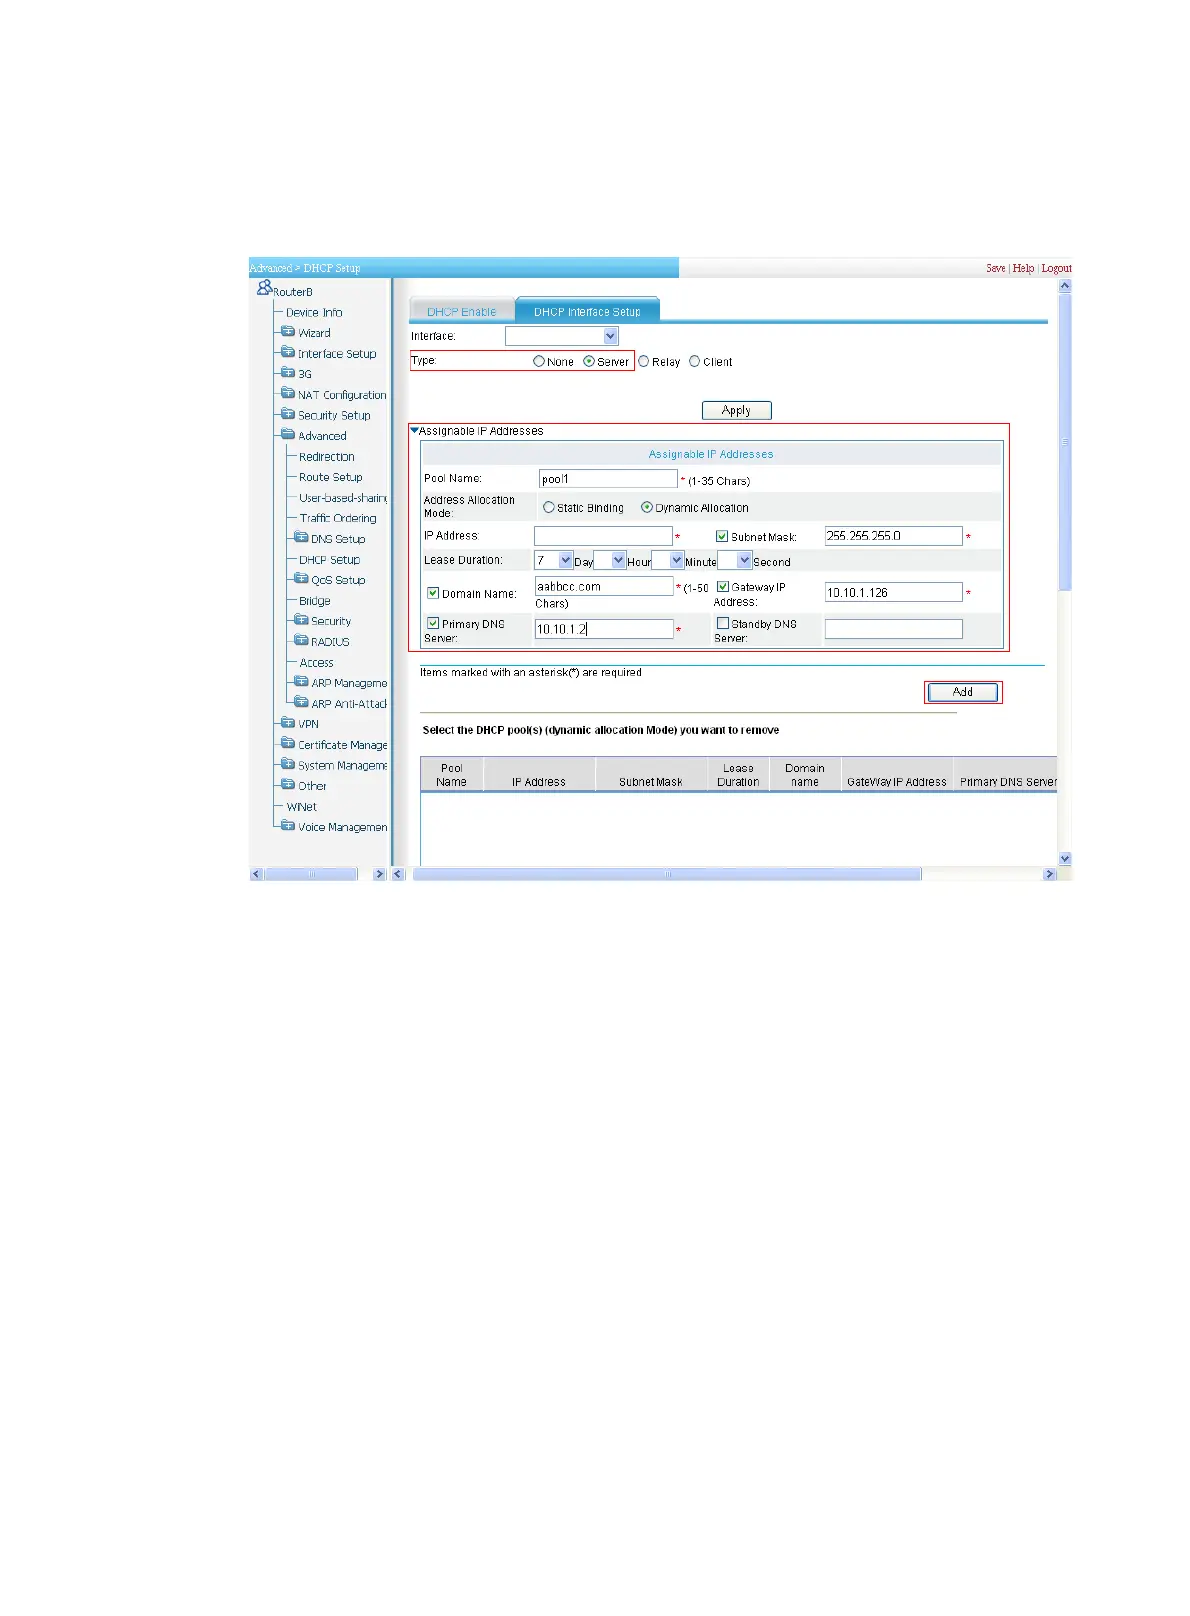Viewport: 1190px width, 1616px height.
Task: Open the ARP Anti-Attack folder icon
Action: (x=301, y=703)
